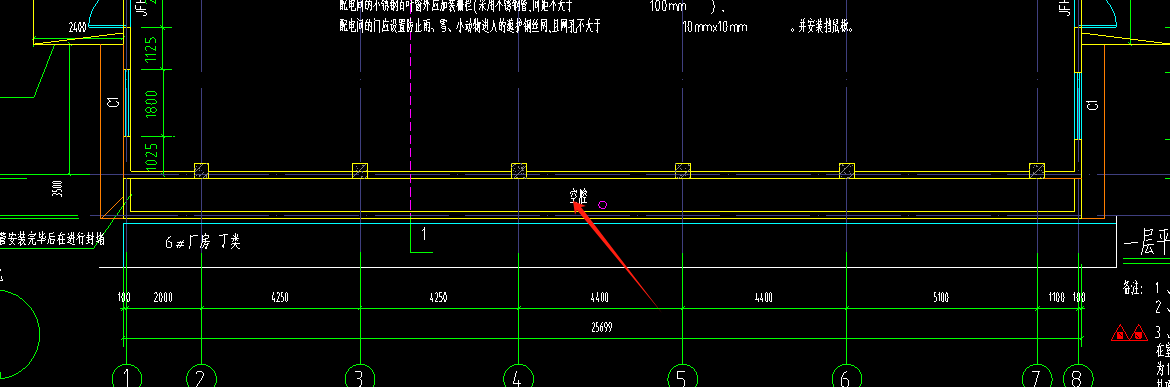The height and width of the screenshot is (387, 1170).
Task: Click the 4250 dimension between axes 3 and 4
Action: click(x=438, y=297)
